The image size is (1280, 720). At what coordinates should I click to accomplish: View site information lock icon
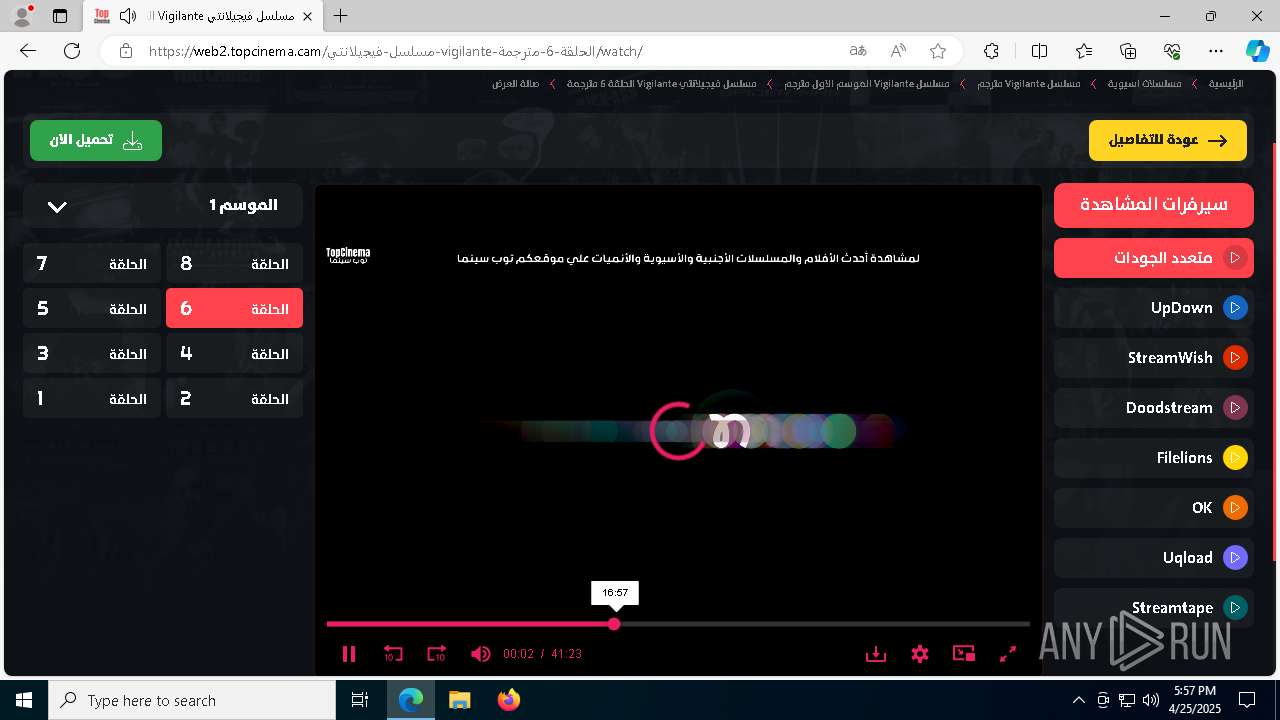tap(125, 51)
